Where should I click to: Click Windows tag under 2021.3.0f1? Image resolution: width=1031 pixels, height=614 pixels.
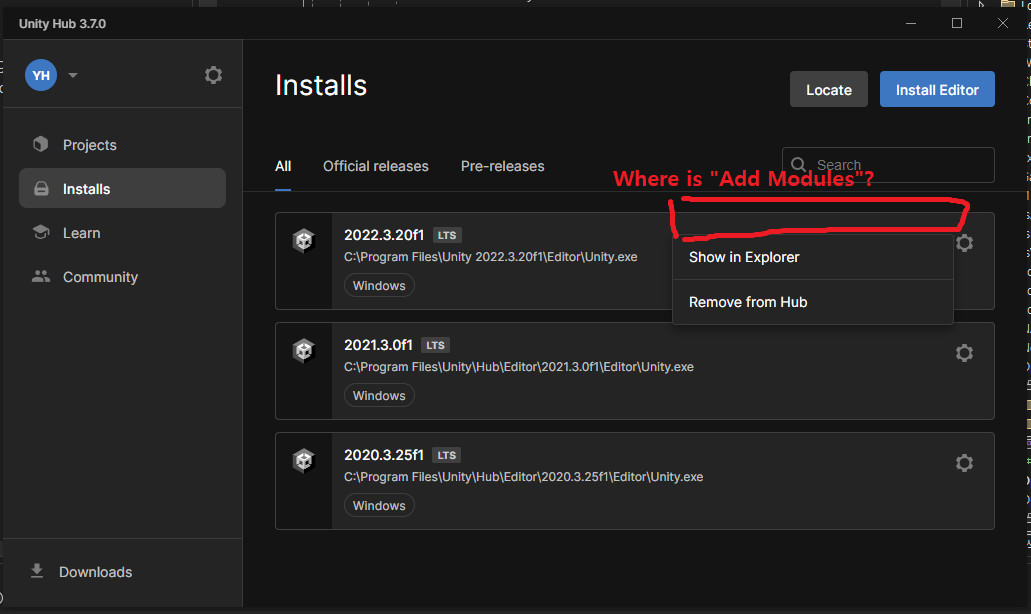click(x=379, y=395)
